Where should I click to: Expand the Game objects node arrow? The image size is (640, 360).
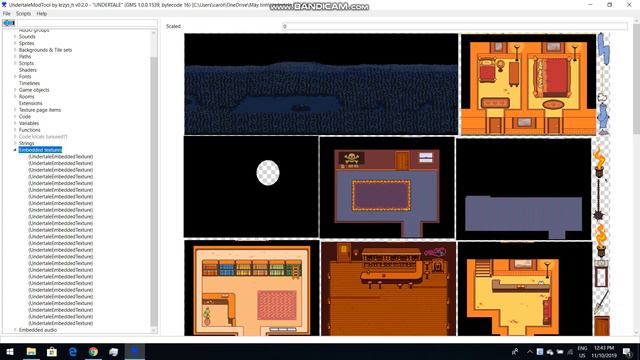point(15,90)
